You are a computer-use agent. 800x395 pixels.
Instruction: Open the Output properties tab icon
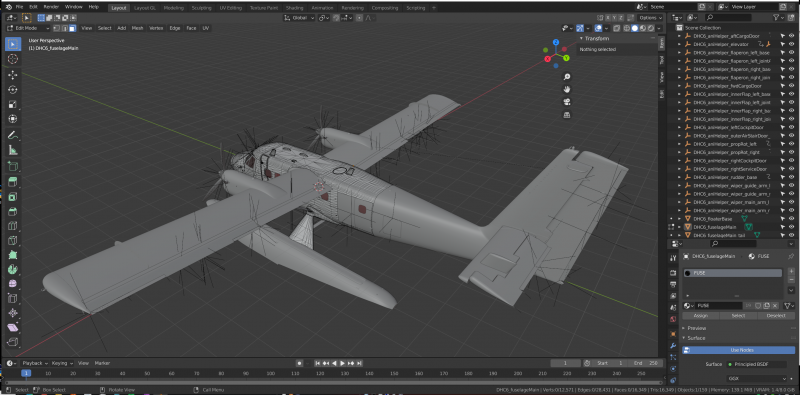tap(673, 284)
